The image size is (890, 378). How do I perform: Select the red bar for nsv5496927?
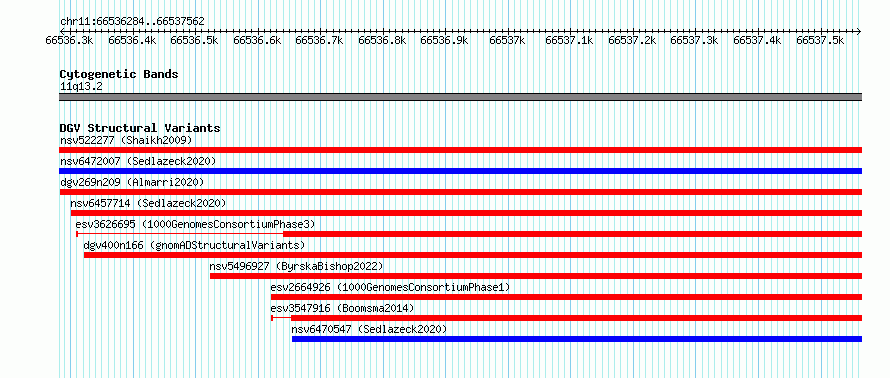pos(536,276)
